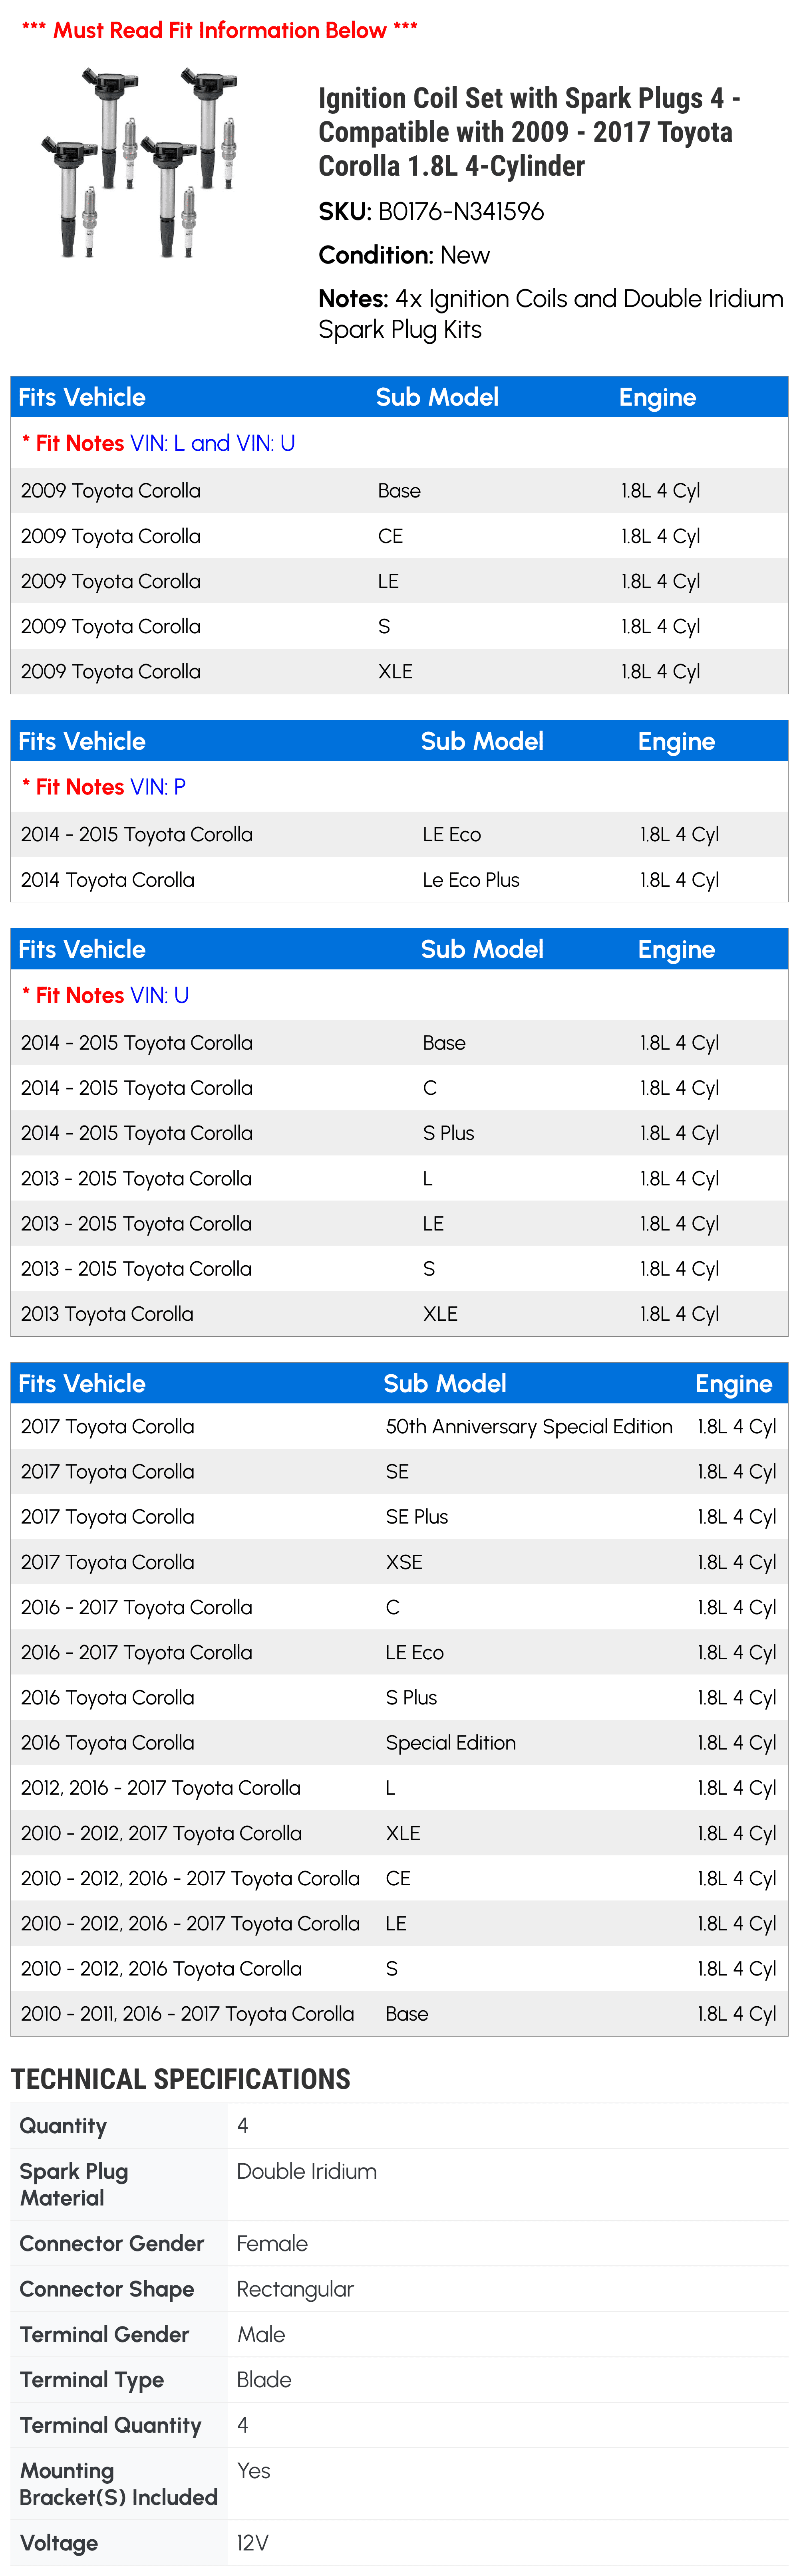The height and width of the screenshot is (2576, 799).
Task: Select the 2014 - 2015 Corolla S Plus row
Action: [x=399, y=1133]
